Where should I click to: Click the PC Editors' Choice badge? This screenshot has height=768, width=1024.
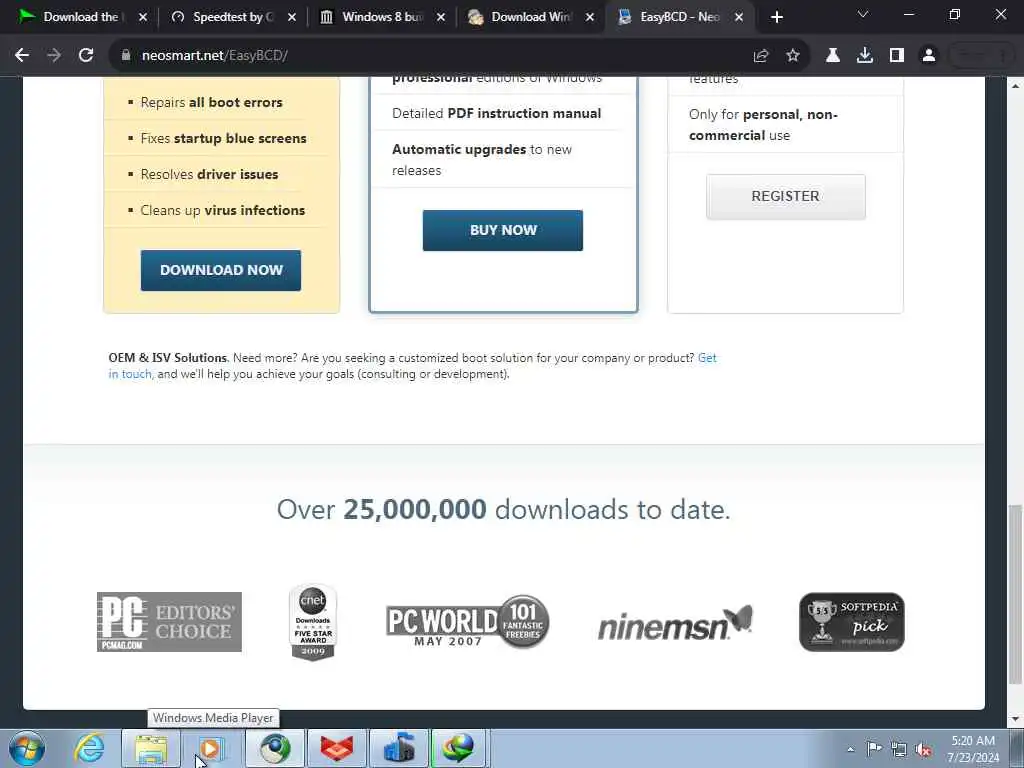(169, 622)
